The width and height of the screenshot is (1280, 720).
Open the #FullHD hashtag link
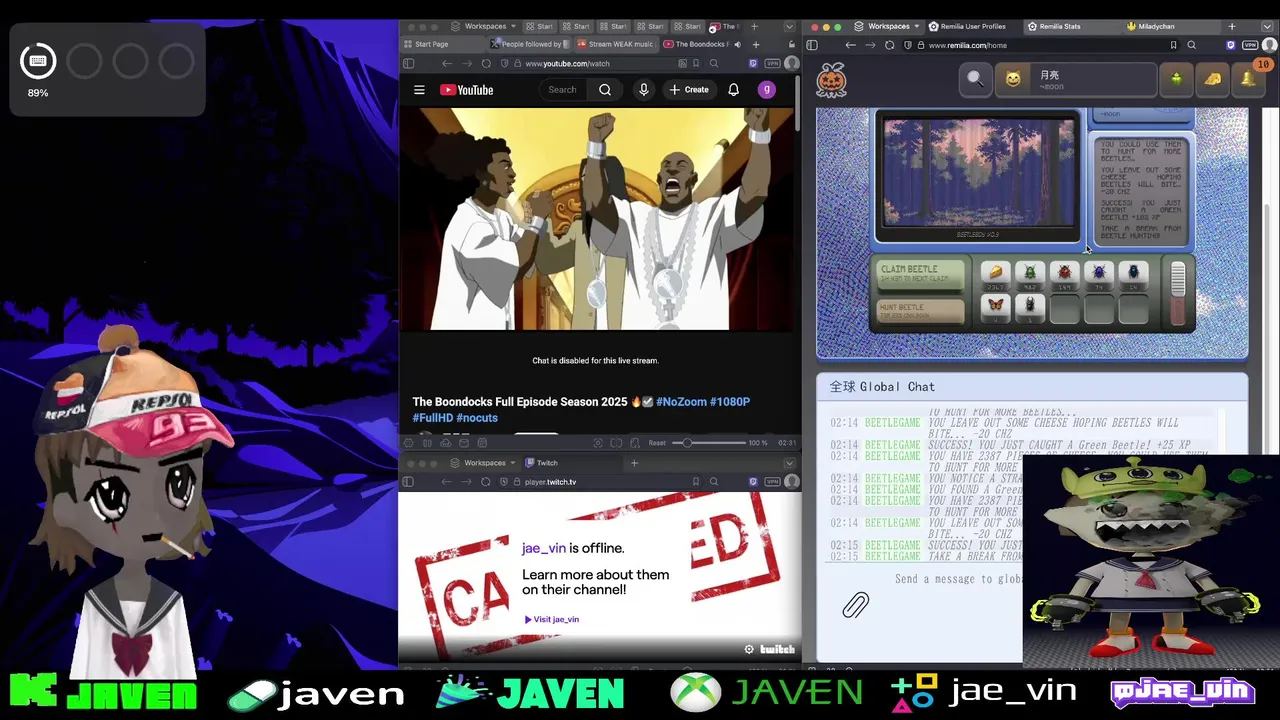(x=433, y=418)
